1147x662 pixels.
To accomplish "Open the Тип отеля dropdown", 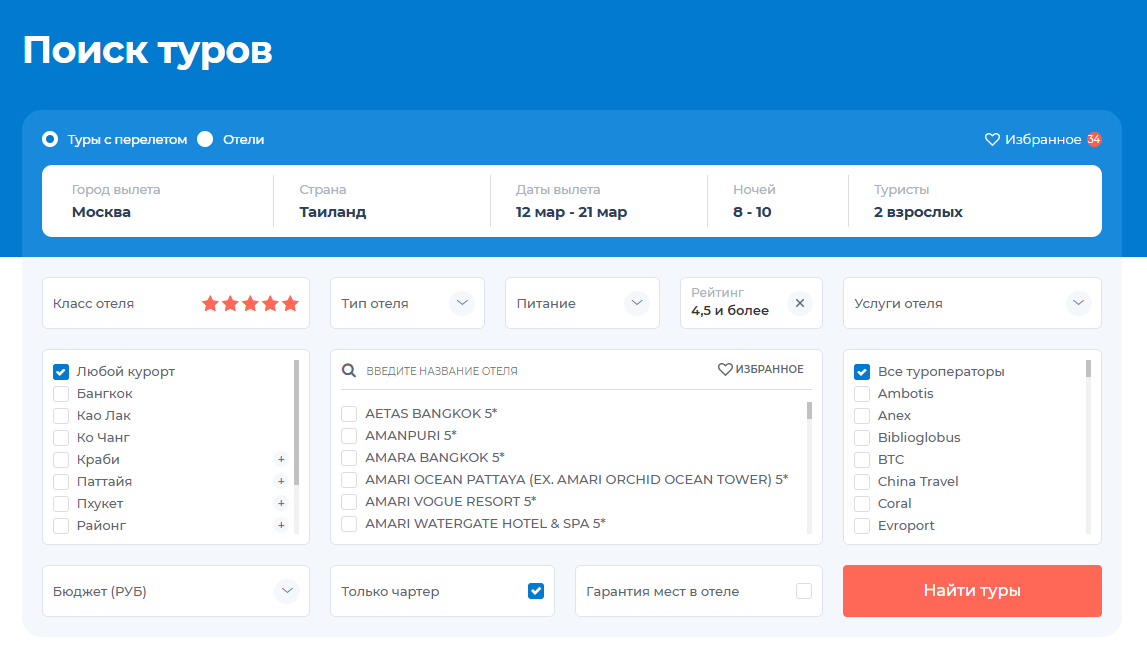I will click(462, 302).
